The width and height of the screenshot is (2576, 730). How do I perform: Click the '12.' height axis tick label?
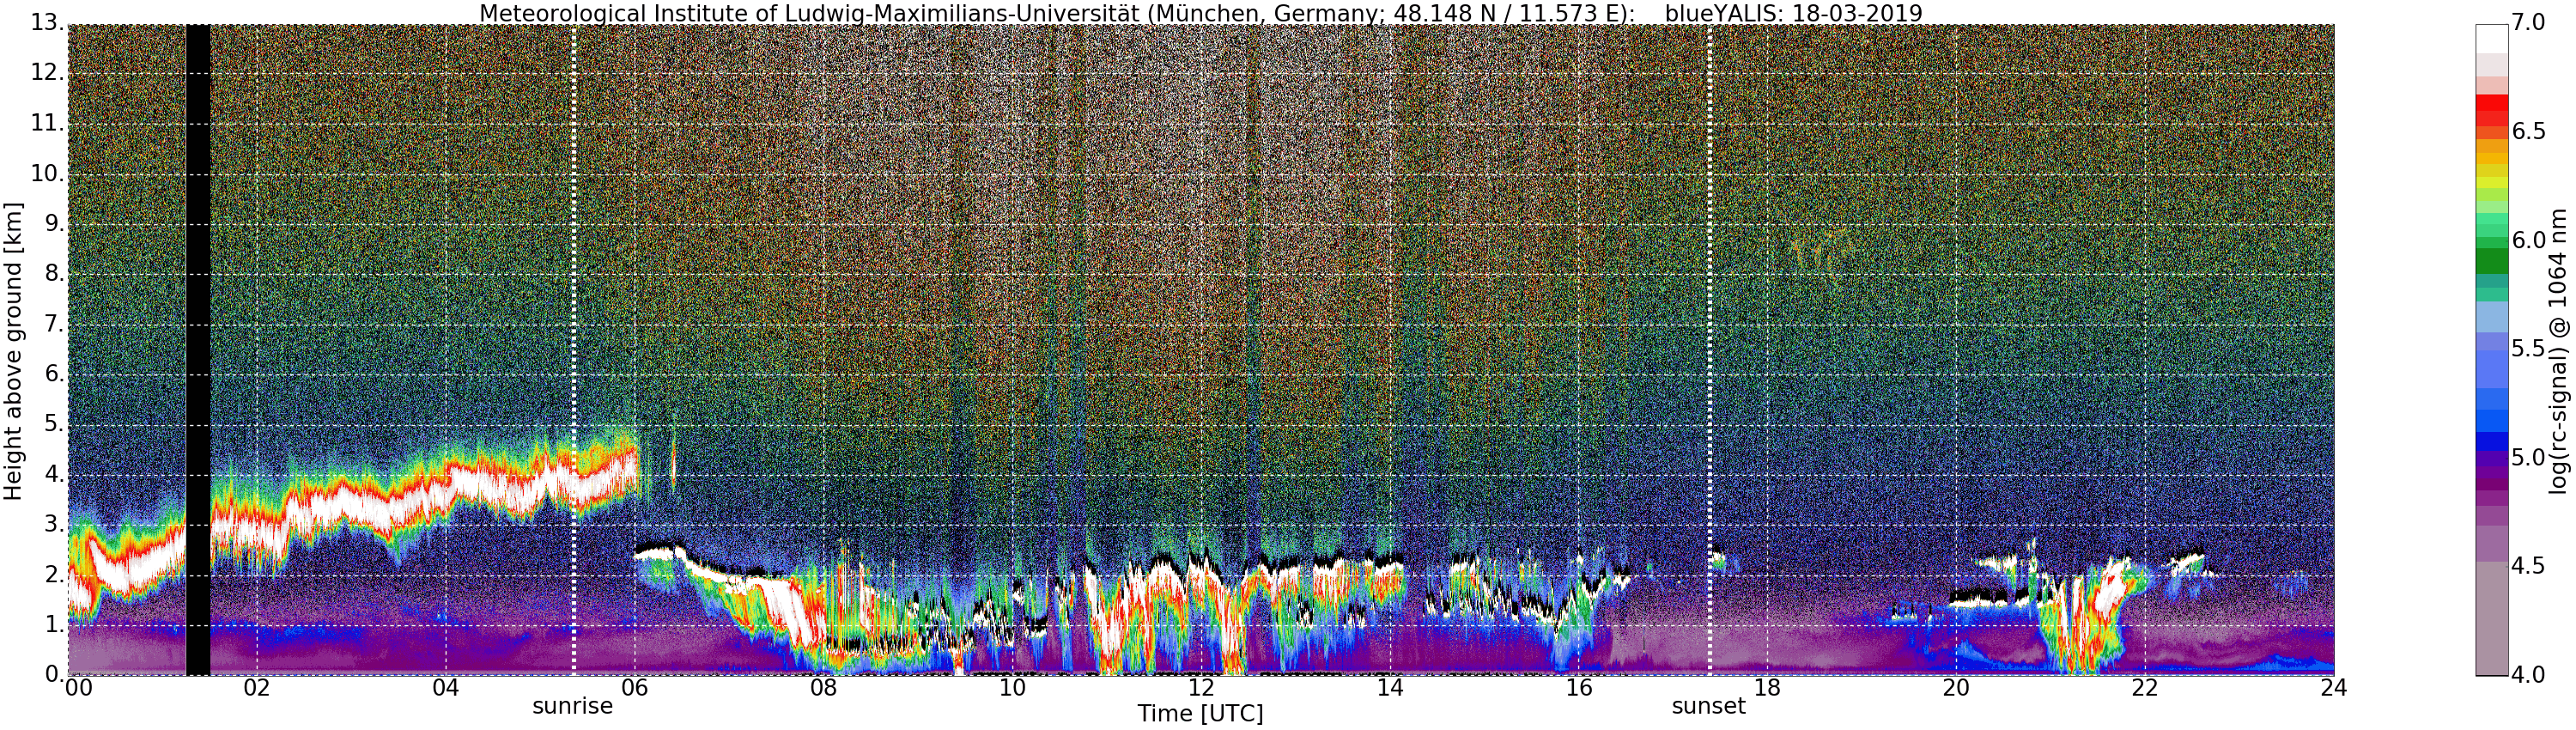46,73
